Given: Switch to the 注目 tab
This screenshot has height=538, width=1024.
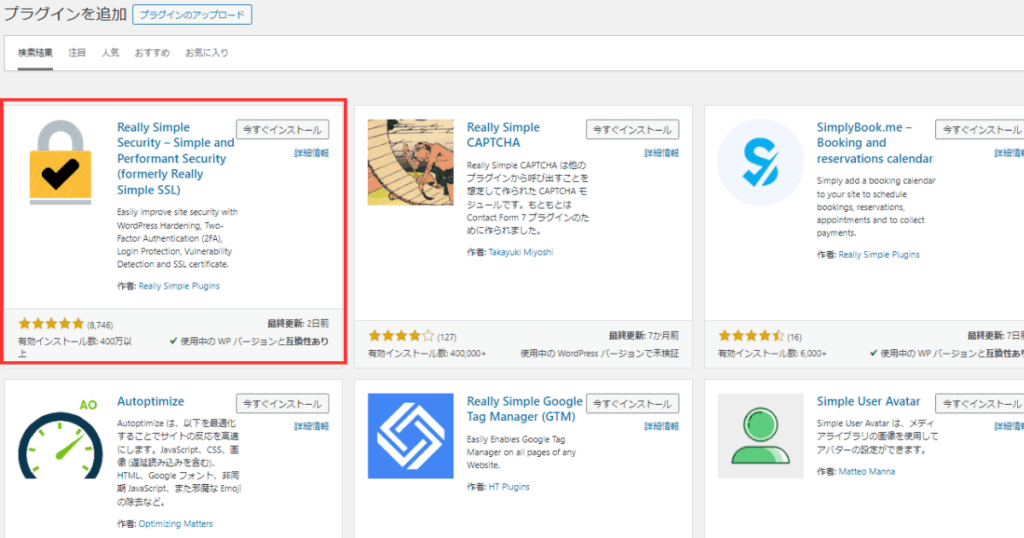Looking at the screenshot, I should [x=77, y=52].
